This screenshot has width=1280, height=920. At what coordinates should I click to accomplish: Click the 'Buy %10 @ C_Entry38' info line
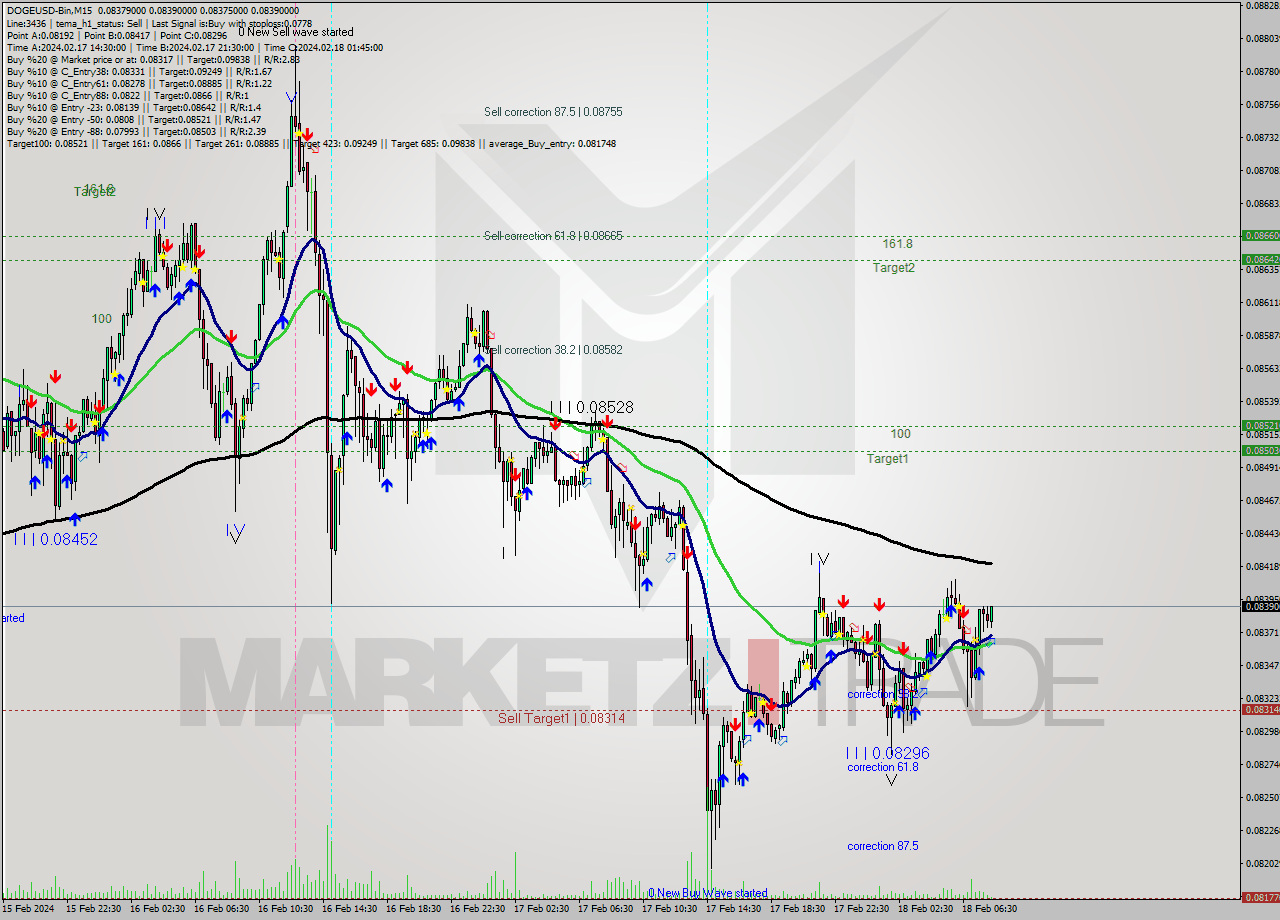(x=140, y=71)
